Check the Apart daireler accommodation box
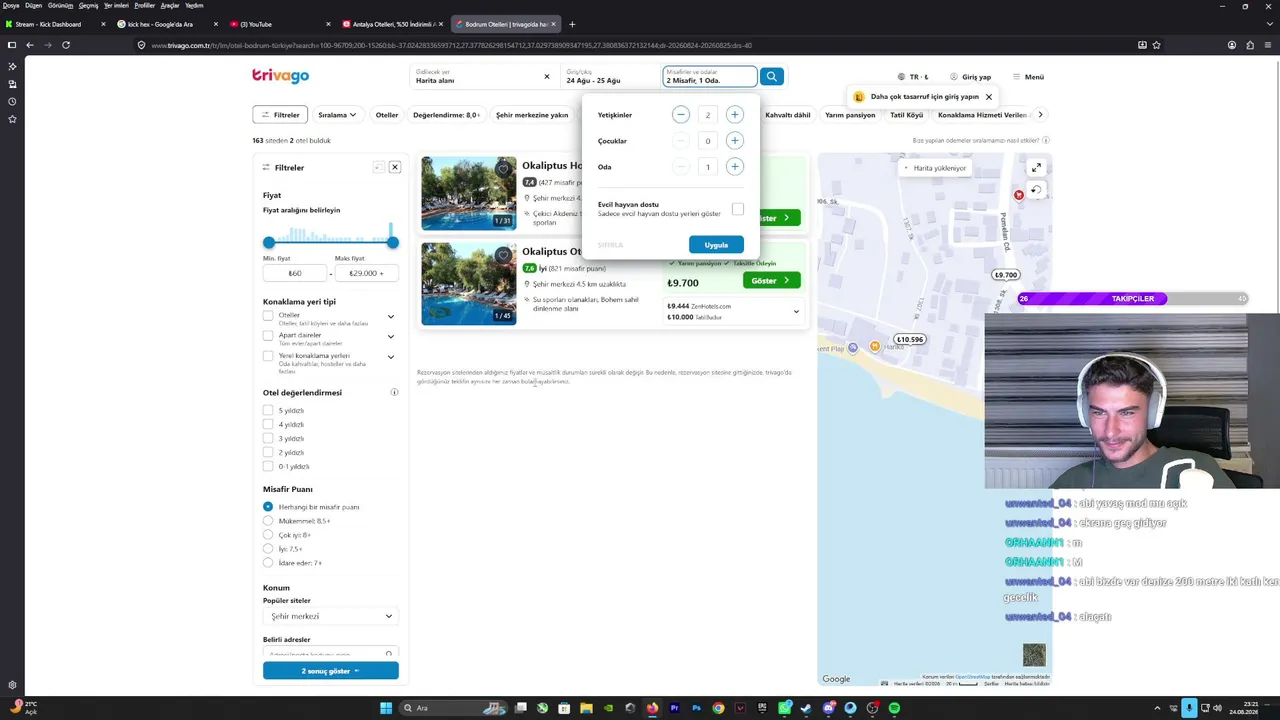 point(268,336)
